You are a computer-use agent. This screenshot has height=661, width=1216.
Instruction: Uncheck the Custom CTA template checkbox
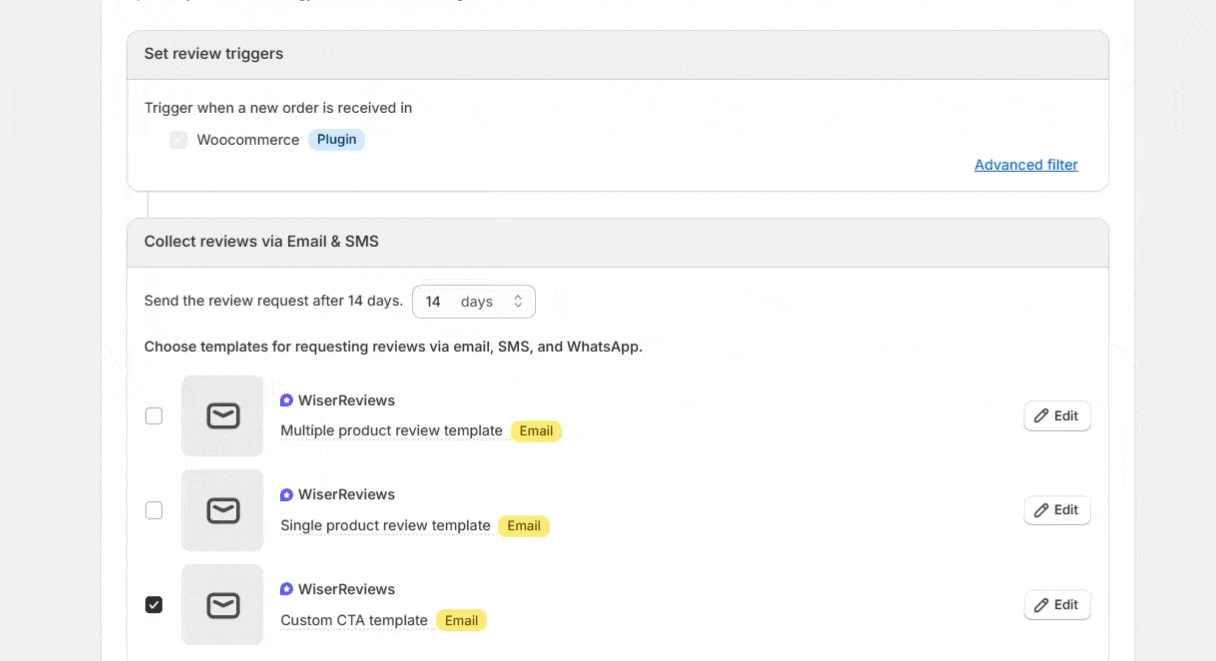[154, 605]
